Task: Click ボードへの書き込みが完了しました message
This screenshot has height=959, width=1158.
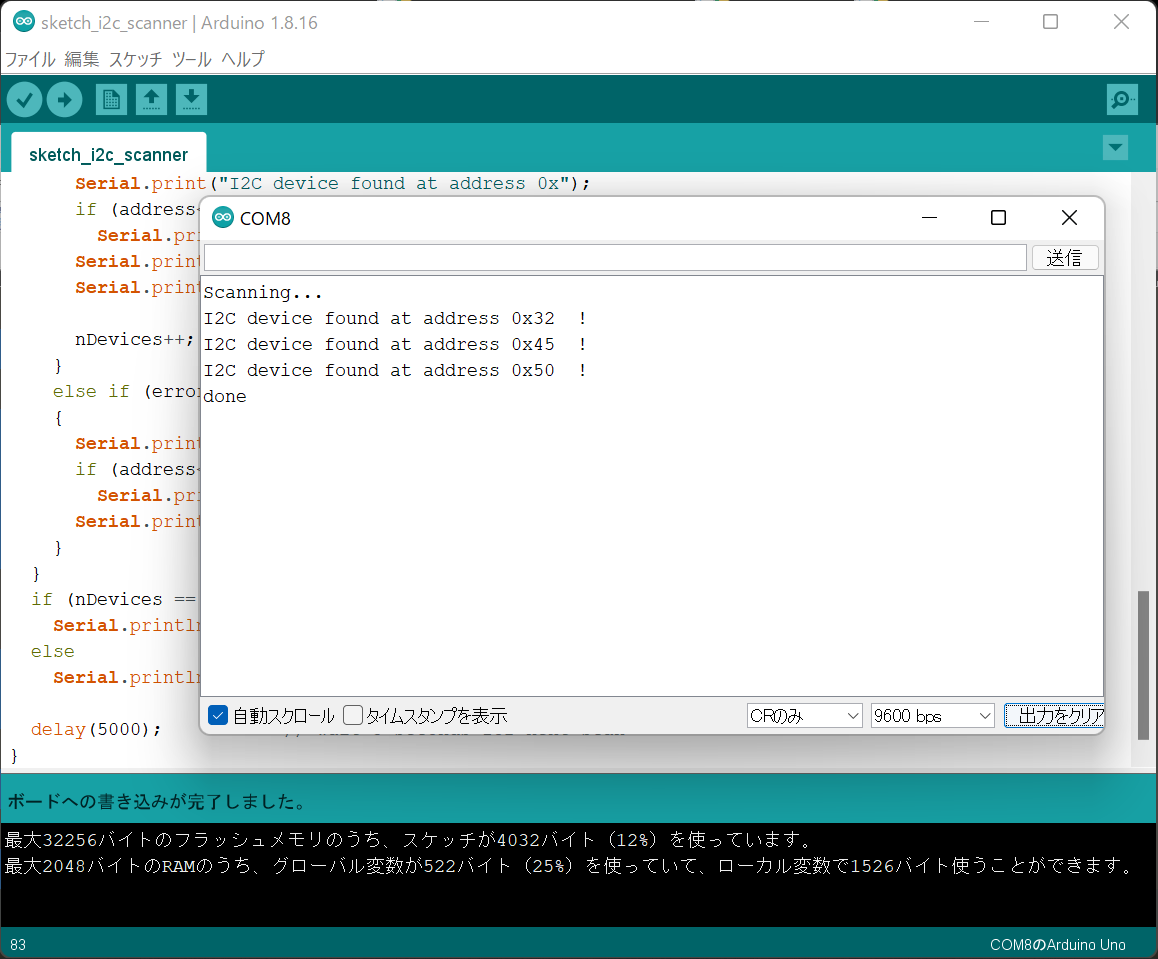Action: click(x=157, y=802)
